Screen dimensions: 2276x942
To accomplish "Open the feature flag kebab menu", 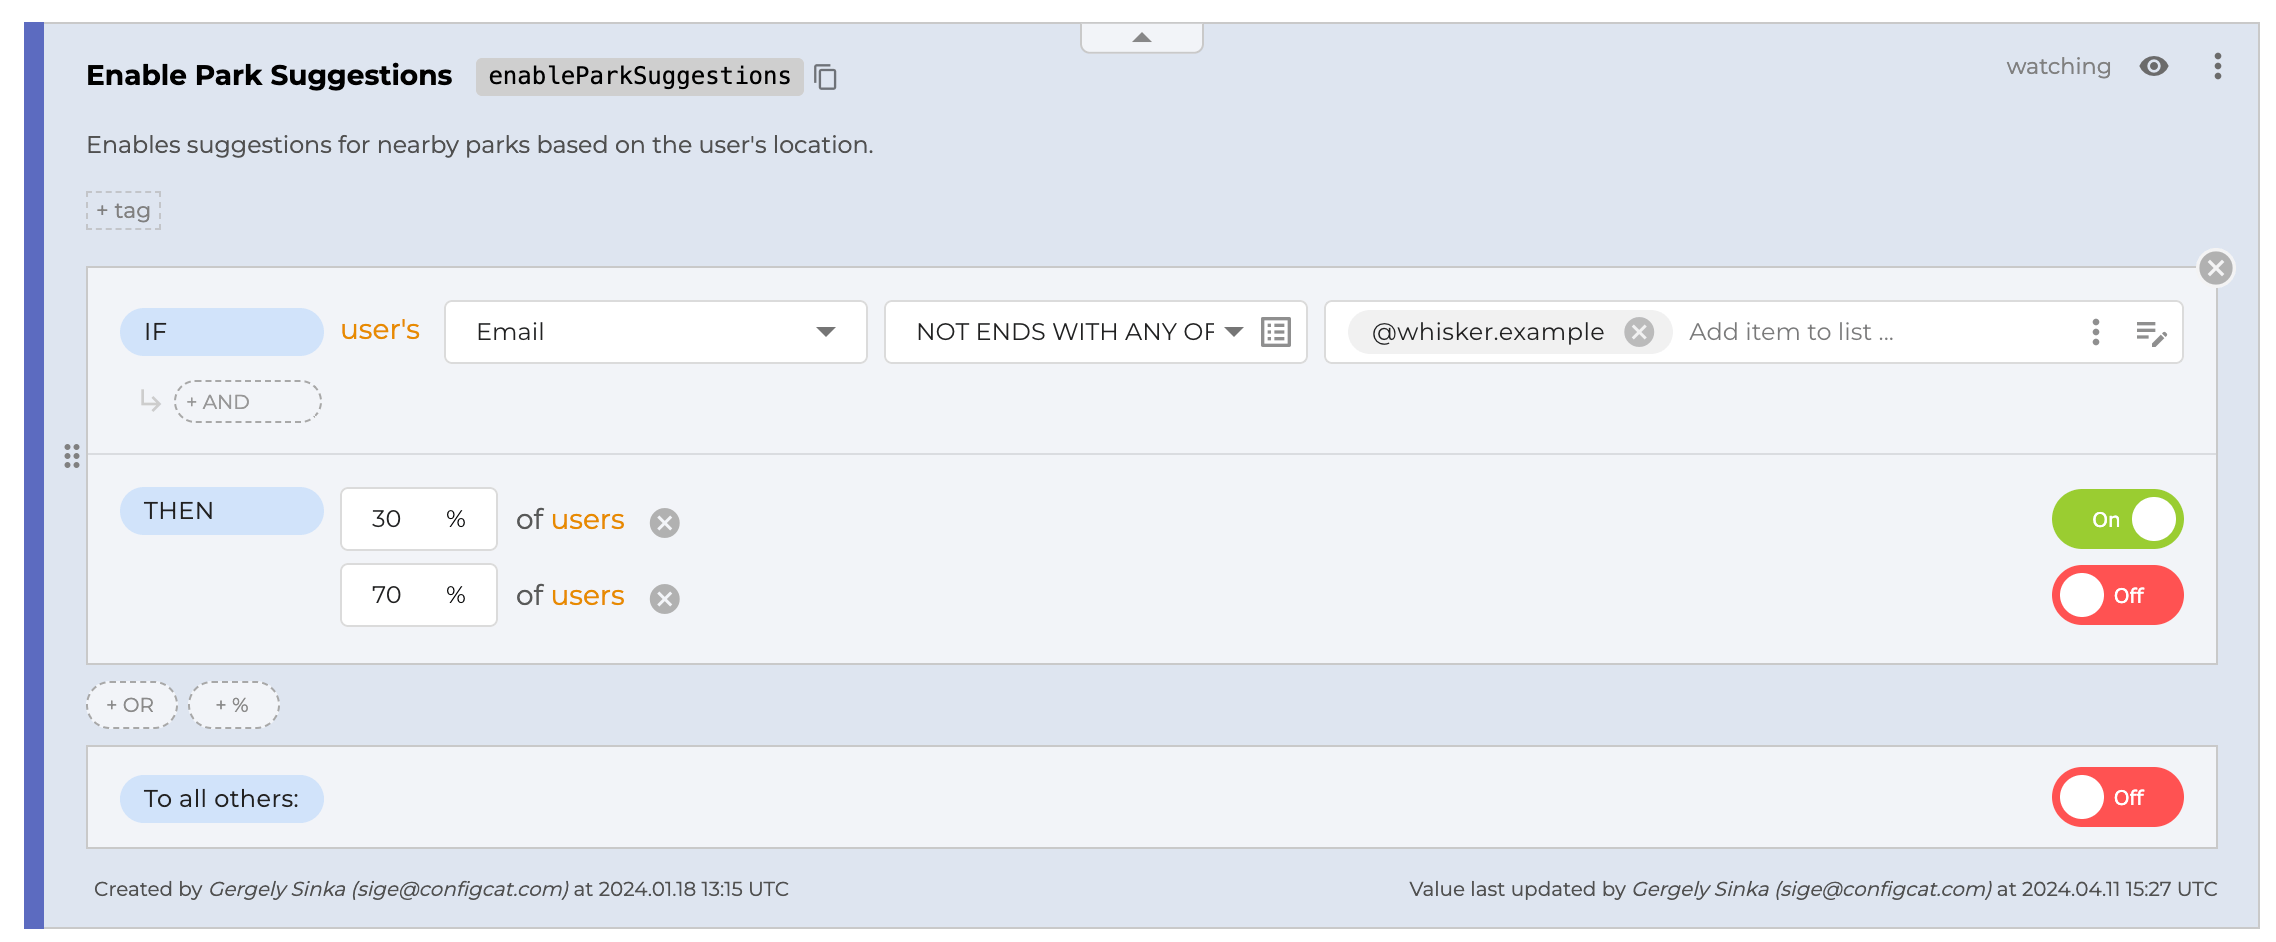I will click(2217, 67).
